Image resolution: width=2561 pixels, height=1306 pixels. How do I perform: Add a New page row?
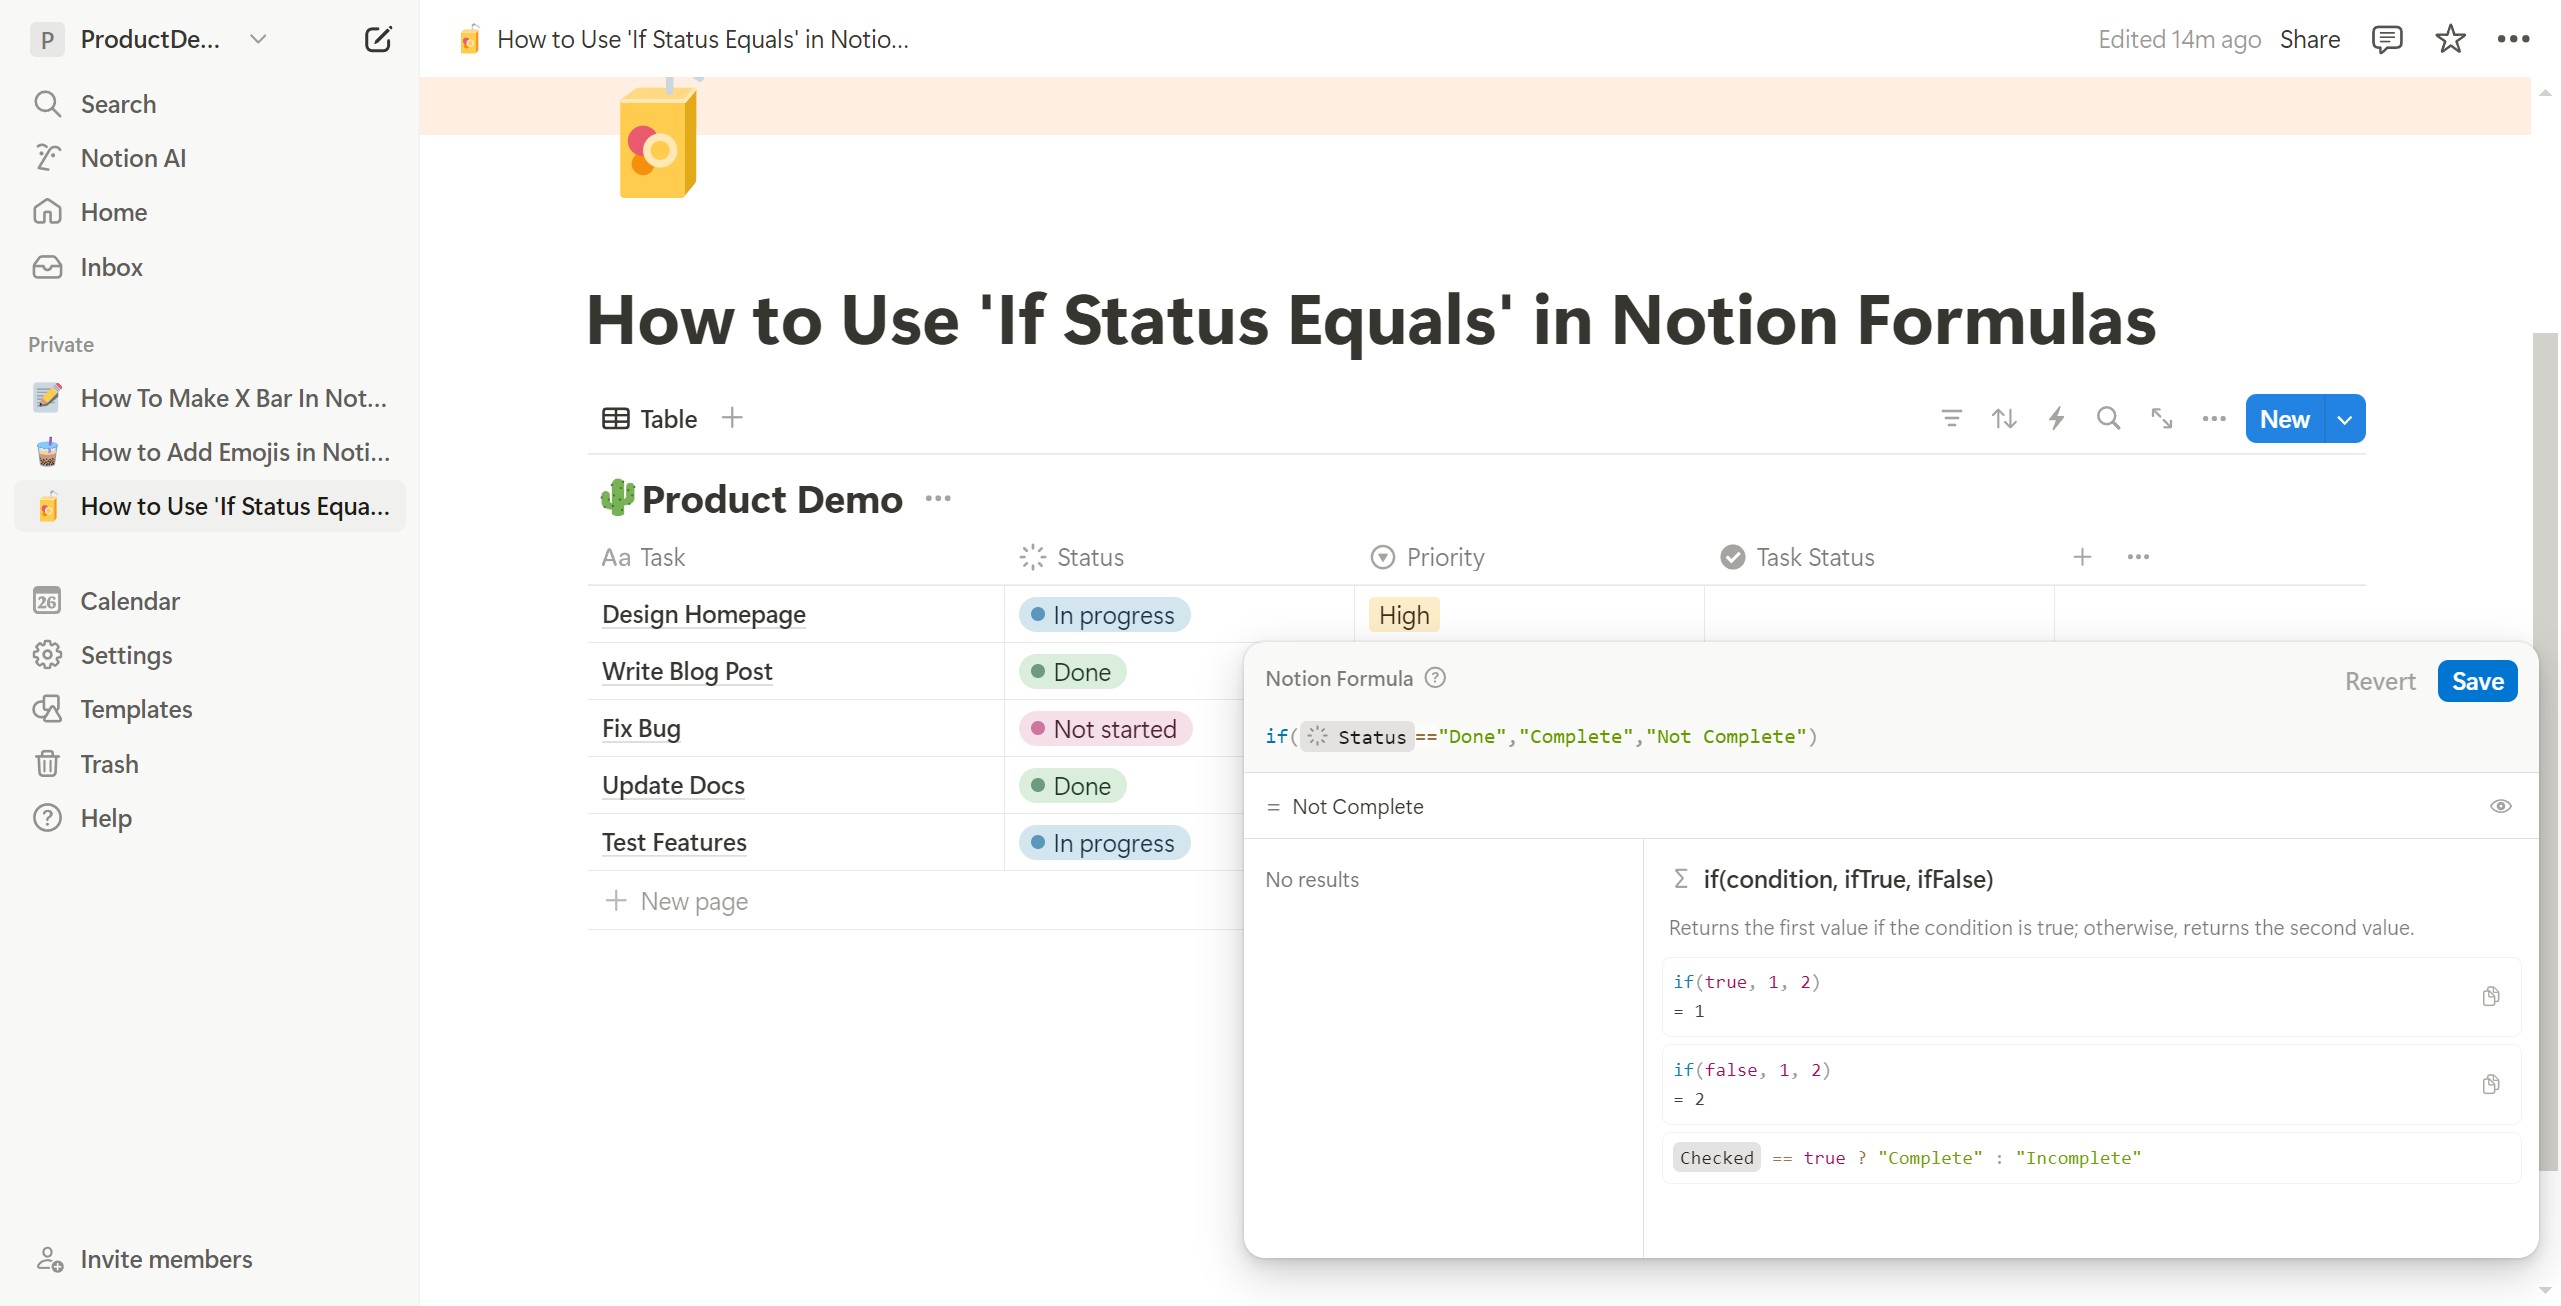(x=676, y=901)
